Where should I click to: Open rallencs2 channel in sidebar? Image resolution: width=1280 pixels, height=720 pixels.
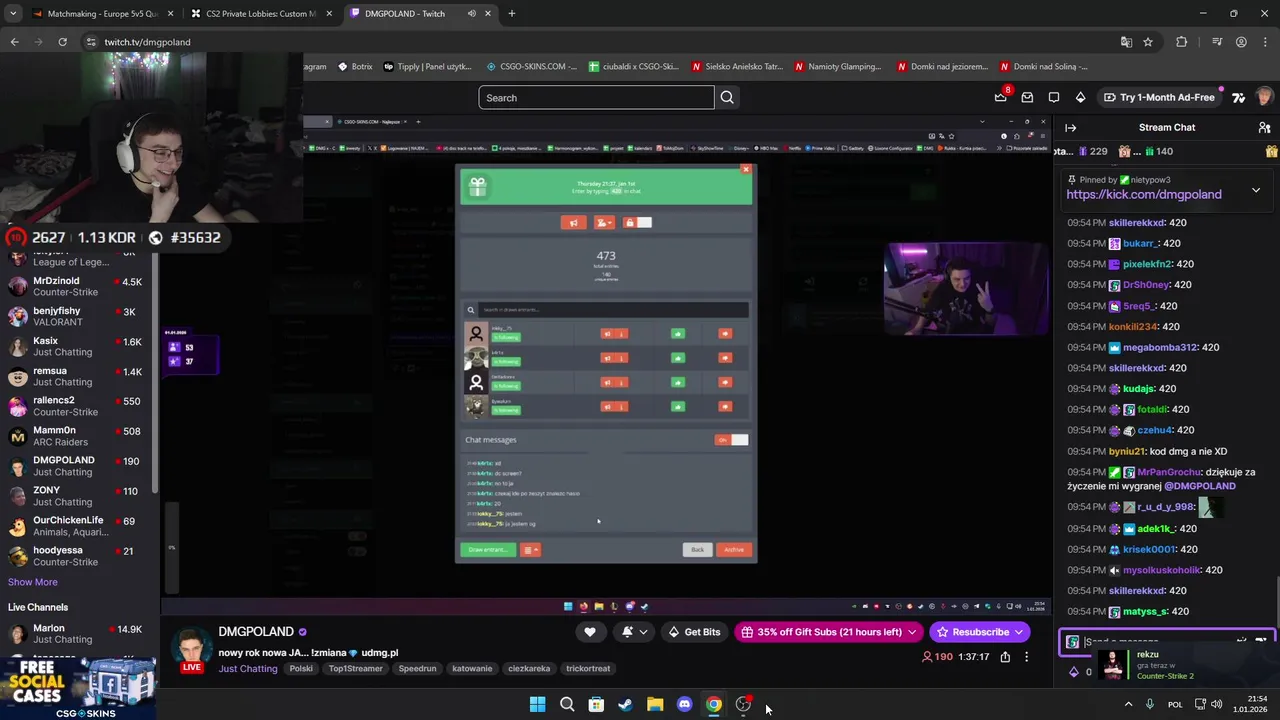click(79, 406)
